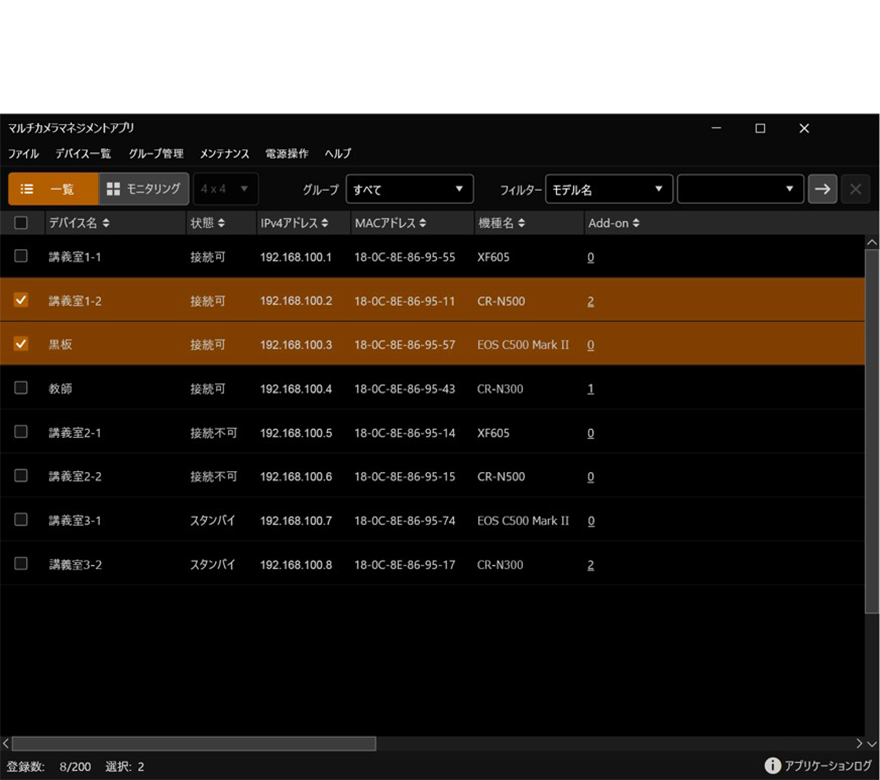880x780 pixels.
Task: Open the メンテナンス menu
Action: click(x=224, y=154)
